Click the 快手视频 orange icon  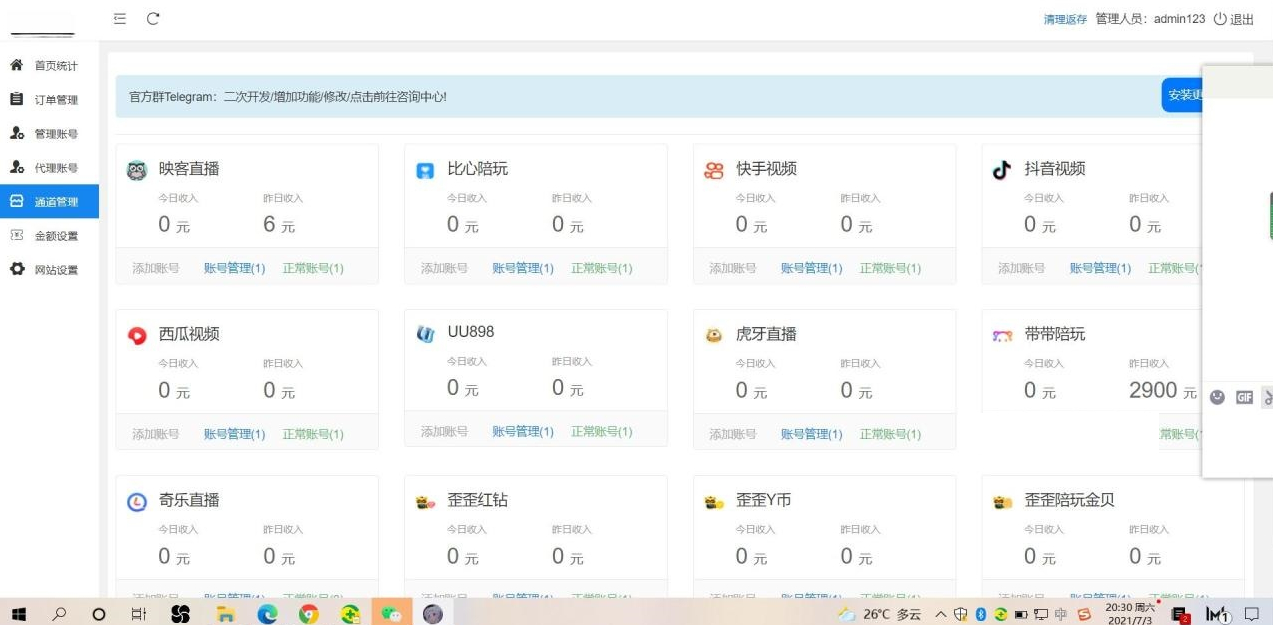pos(714,171)
